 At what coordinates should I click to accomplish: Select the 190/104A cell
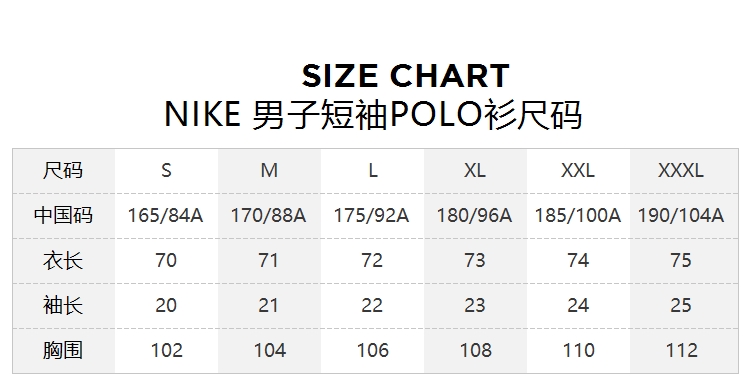click(x=681, y=216)
